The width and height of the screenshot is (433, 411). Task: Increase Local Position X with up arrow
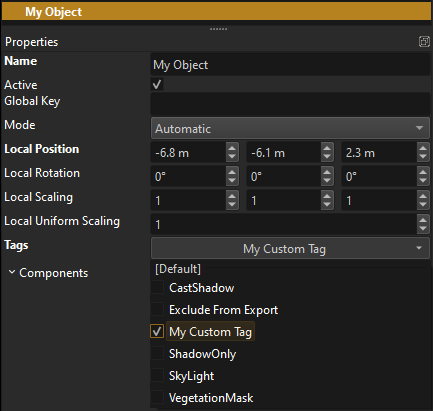coord(232,148)
